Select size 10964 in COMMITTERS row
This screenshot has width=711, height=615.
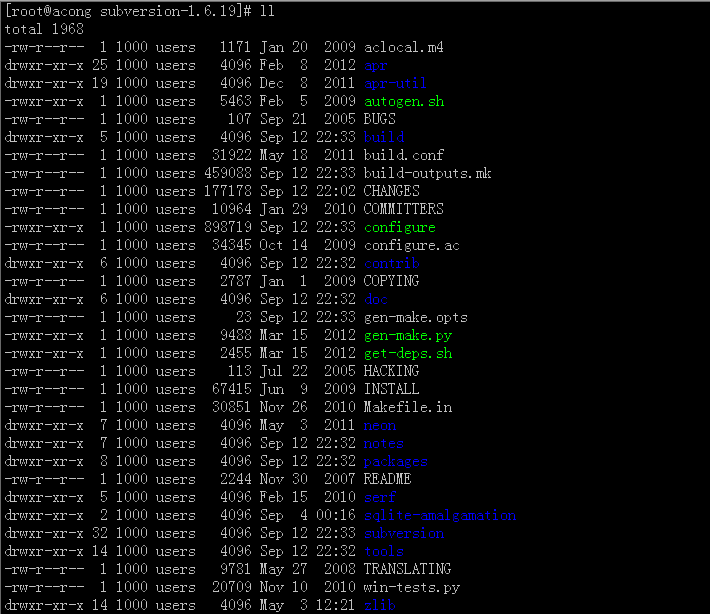[x=232, y=209]
